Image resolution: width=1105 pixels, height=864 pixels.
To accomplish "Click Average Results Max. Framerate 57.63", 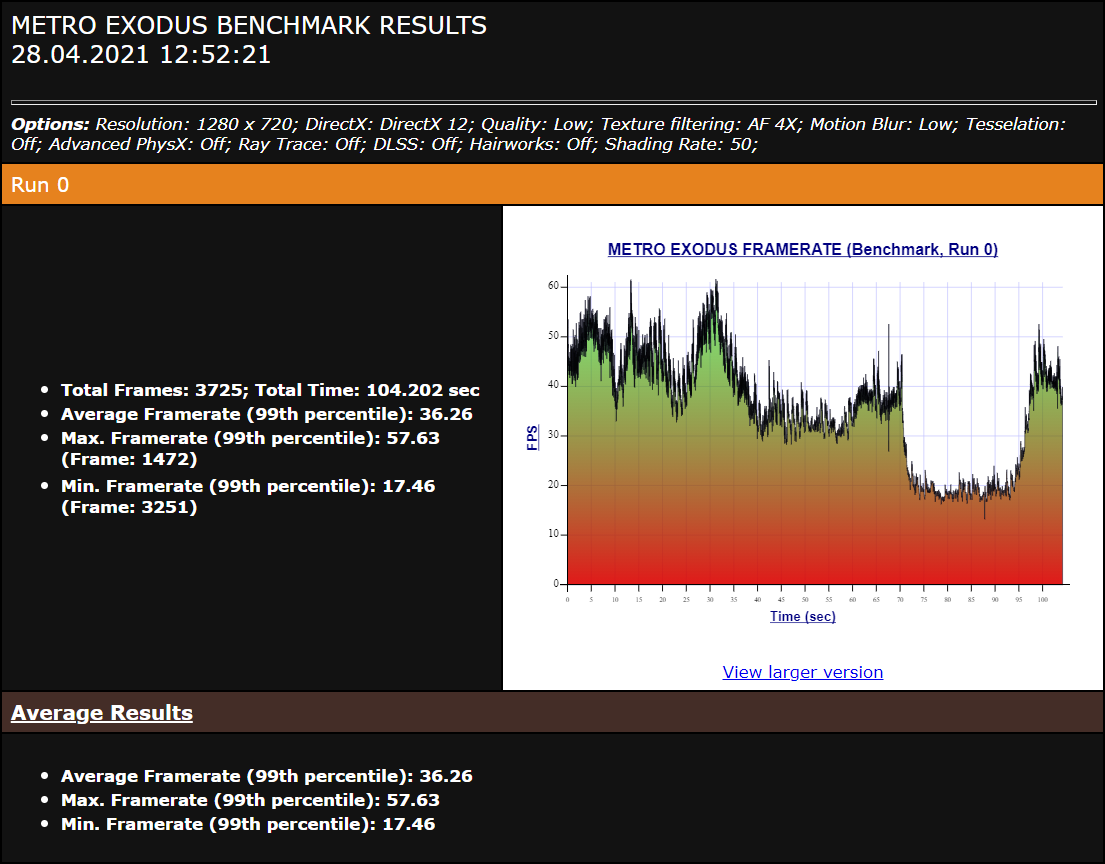I will click(x=250, y=801).
